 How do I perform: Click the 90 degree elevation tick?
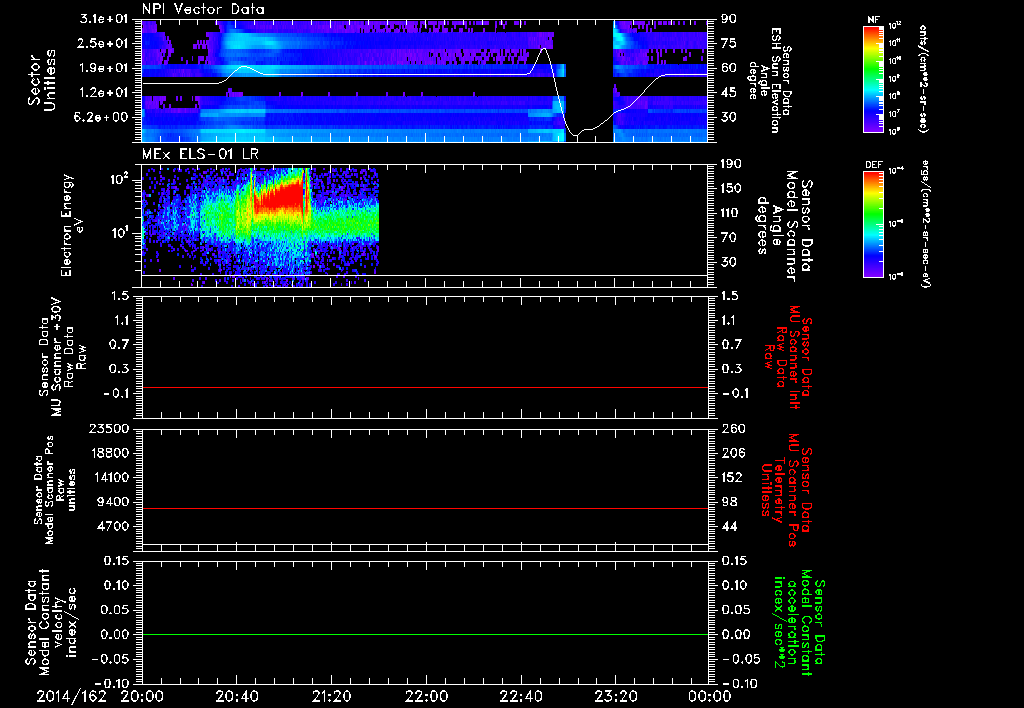click(x=729, y=19)
